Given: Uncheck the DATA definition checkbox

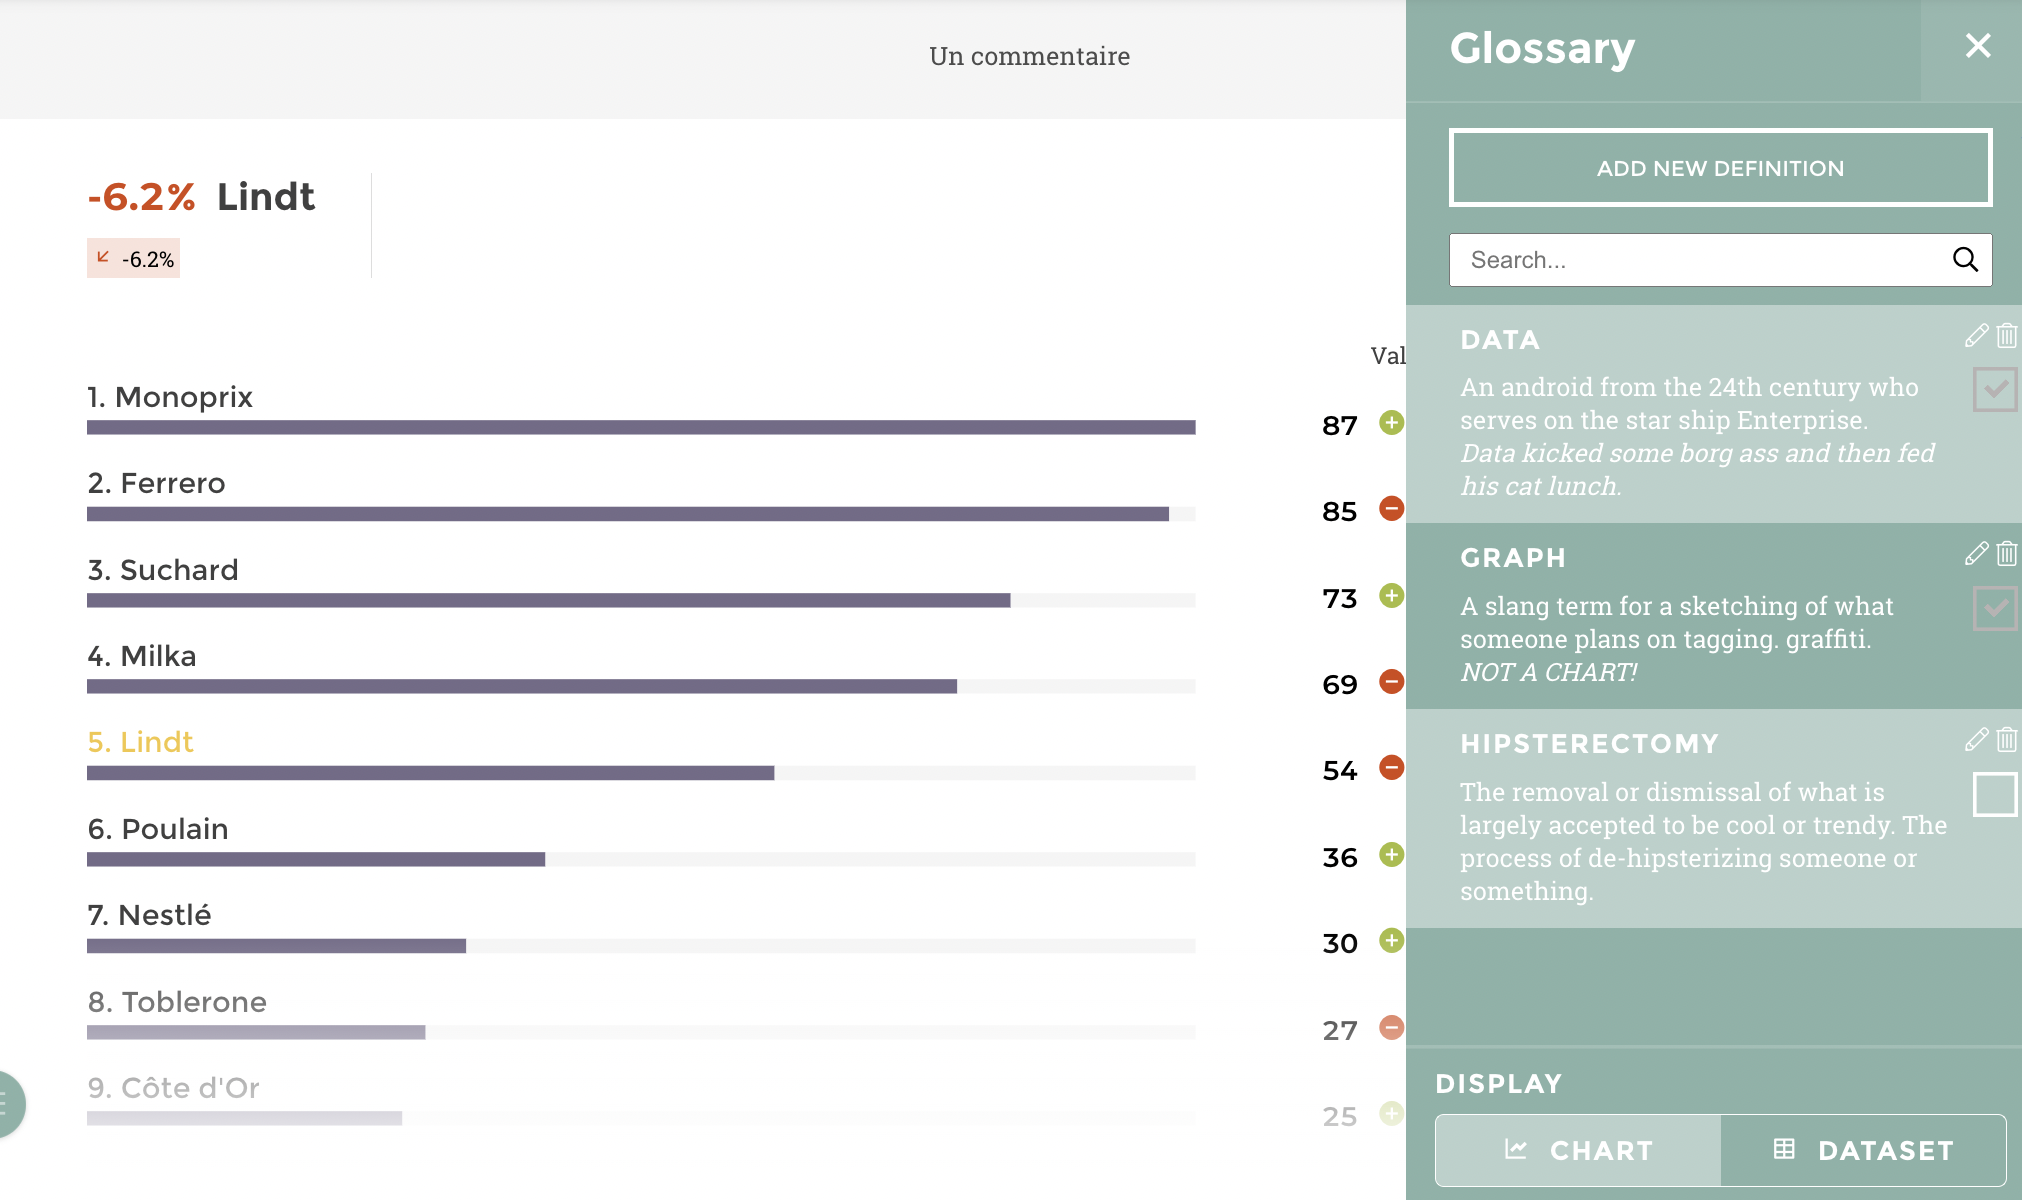Looking at the screenshot, I should (1995, 390).
